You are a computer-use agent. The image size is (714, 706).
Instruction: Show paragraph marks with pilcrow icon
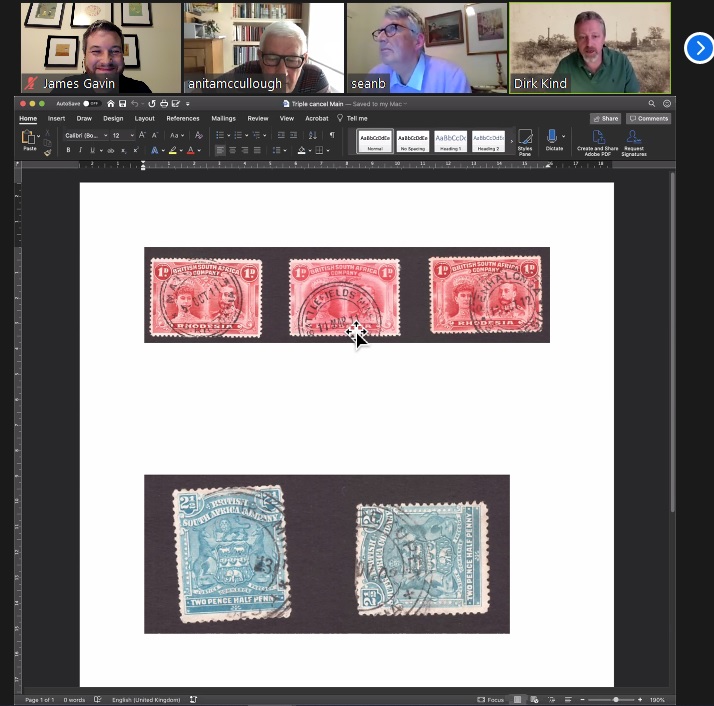[x=332, y=135]
